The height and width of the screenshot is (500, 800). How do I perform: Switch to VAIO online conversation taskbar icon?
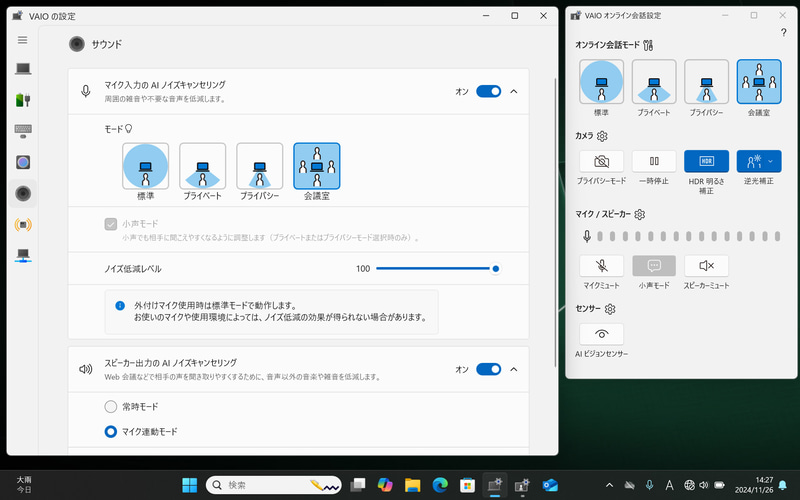click(x=522, y=485)
